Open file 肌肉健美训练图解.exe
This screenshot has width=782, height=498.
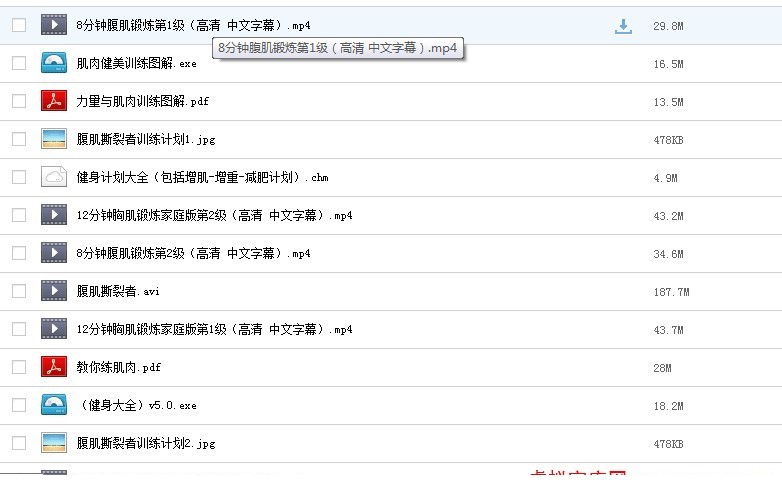(136, 63)
